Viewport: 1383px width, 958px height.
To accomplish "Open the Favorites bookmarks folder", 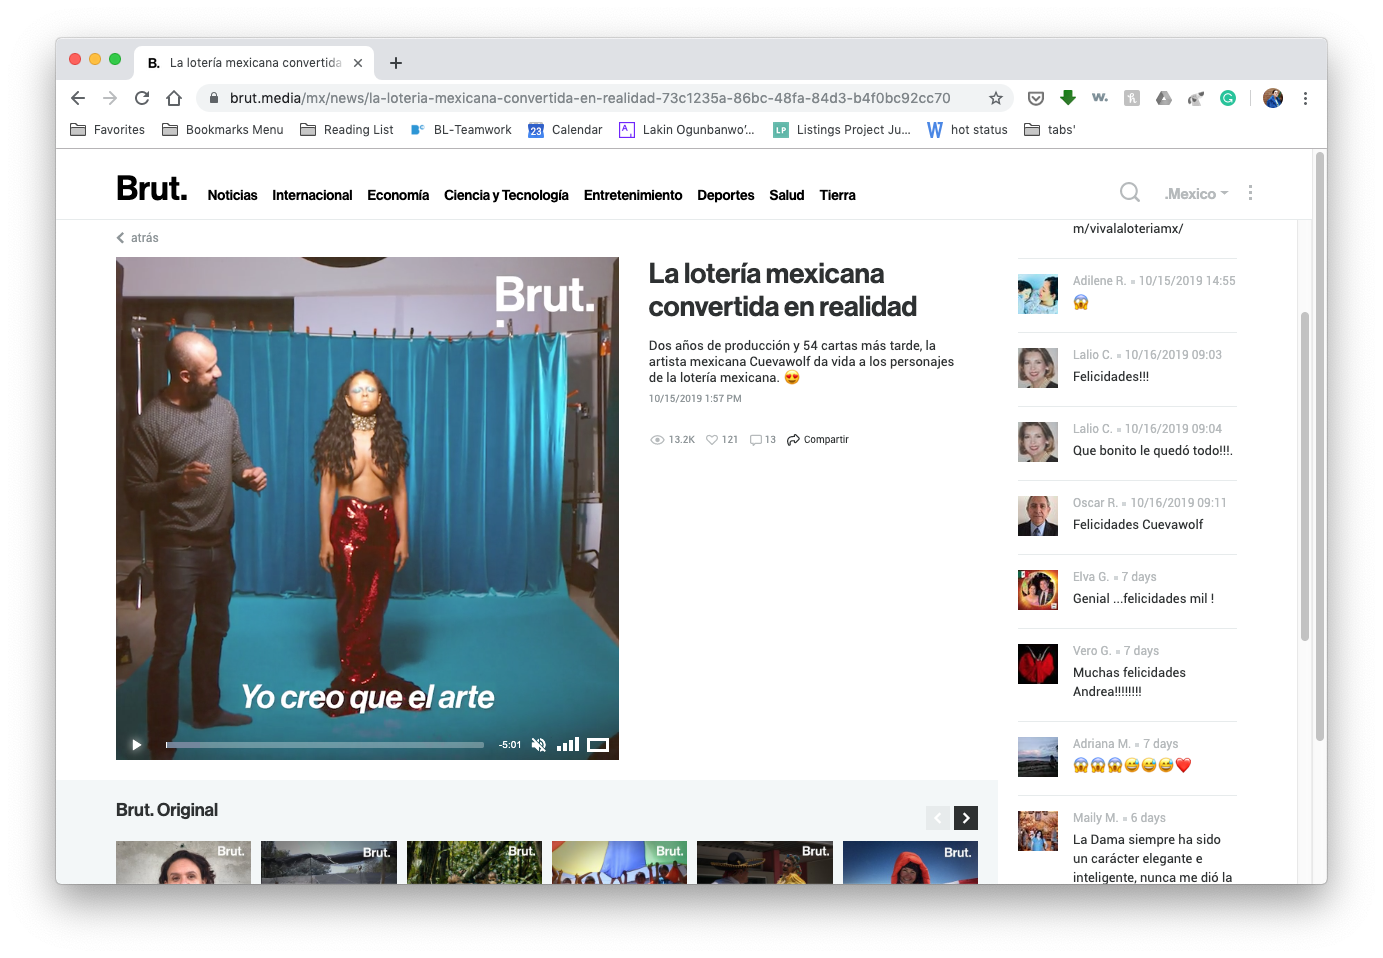I will [107, 130].
